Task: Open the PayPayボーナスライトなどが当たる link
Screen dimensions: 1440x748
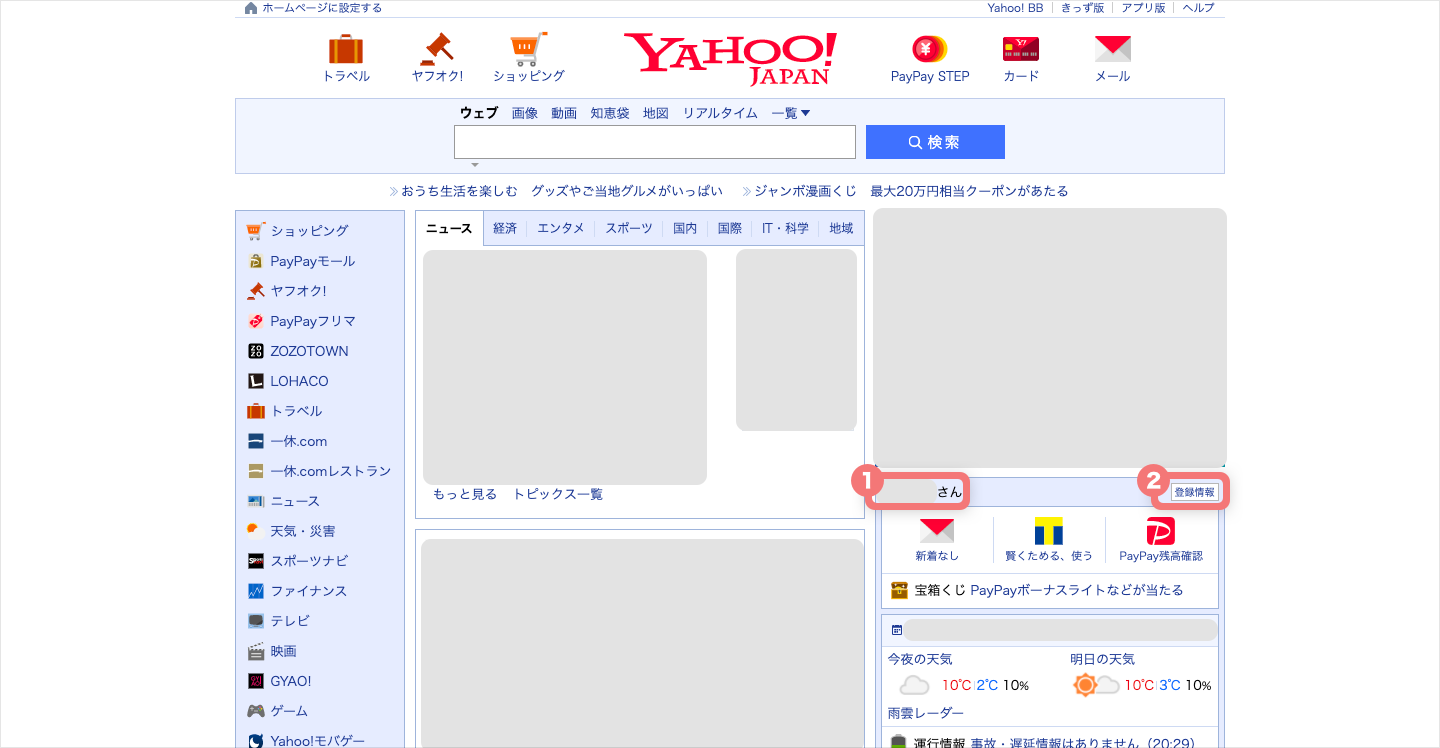Action: pos(1077,590)
